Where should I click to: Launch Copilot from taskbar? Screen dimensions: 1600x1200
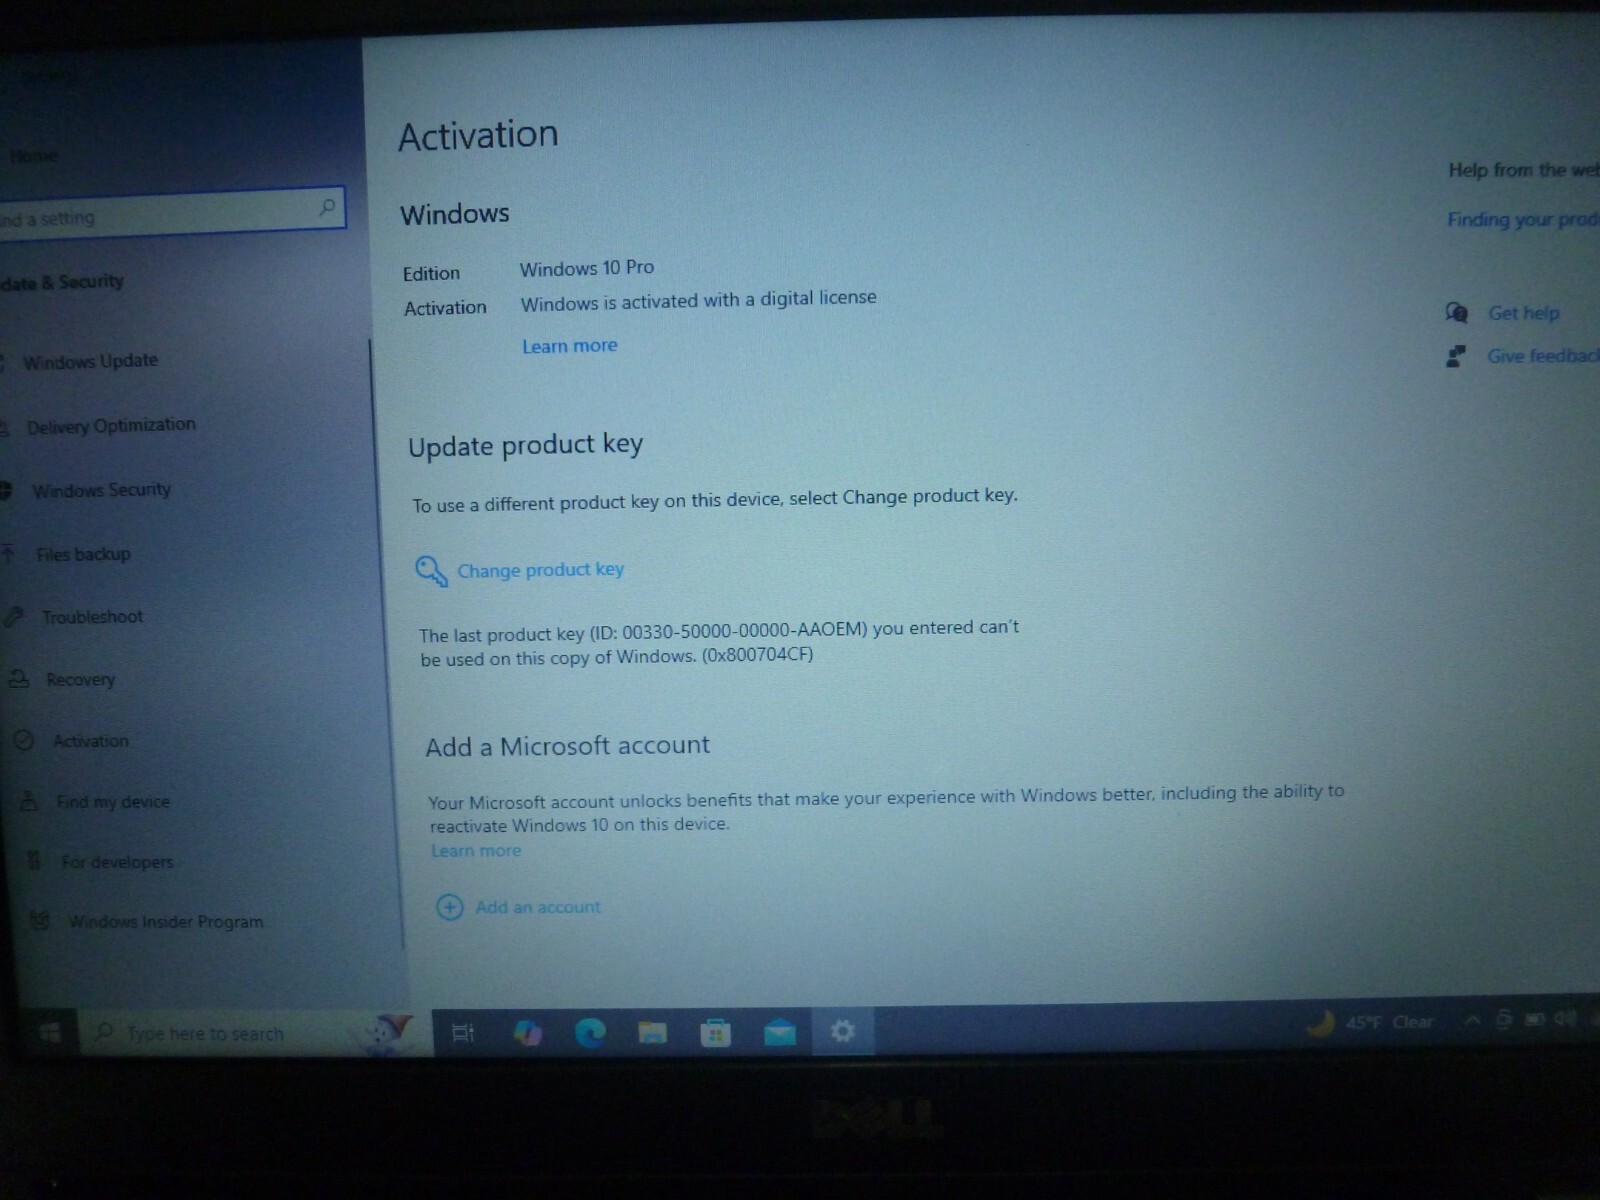point(527,1032)
